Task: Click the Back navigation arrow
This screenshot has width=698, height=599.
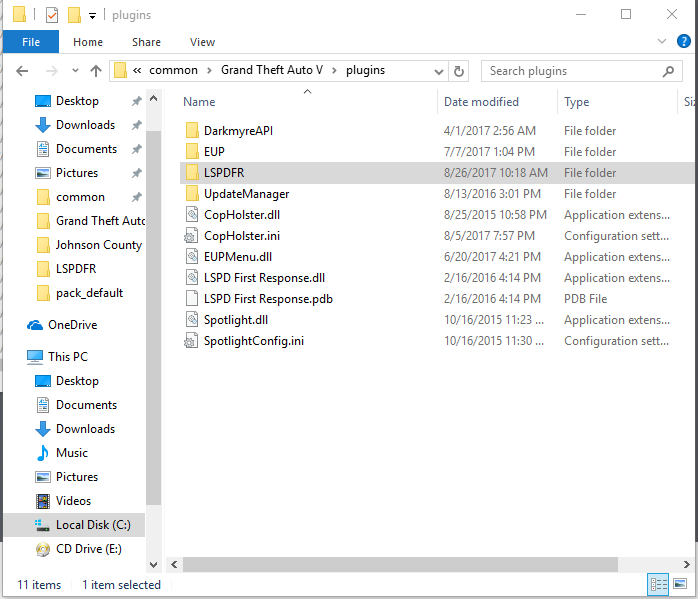Action: tap(22, 71)
